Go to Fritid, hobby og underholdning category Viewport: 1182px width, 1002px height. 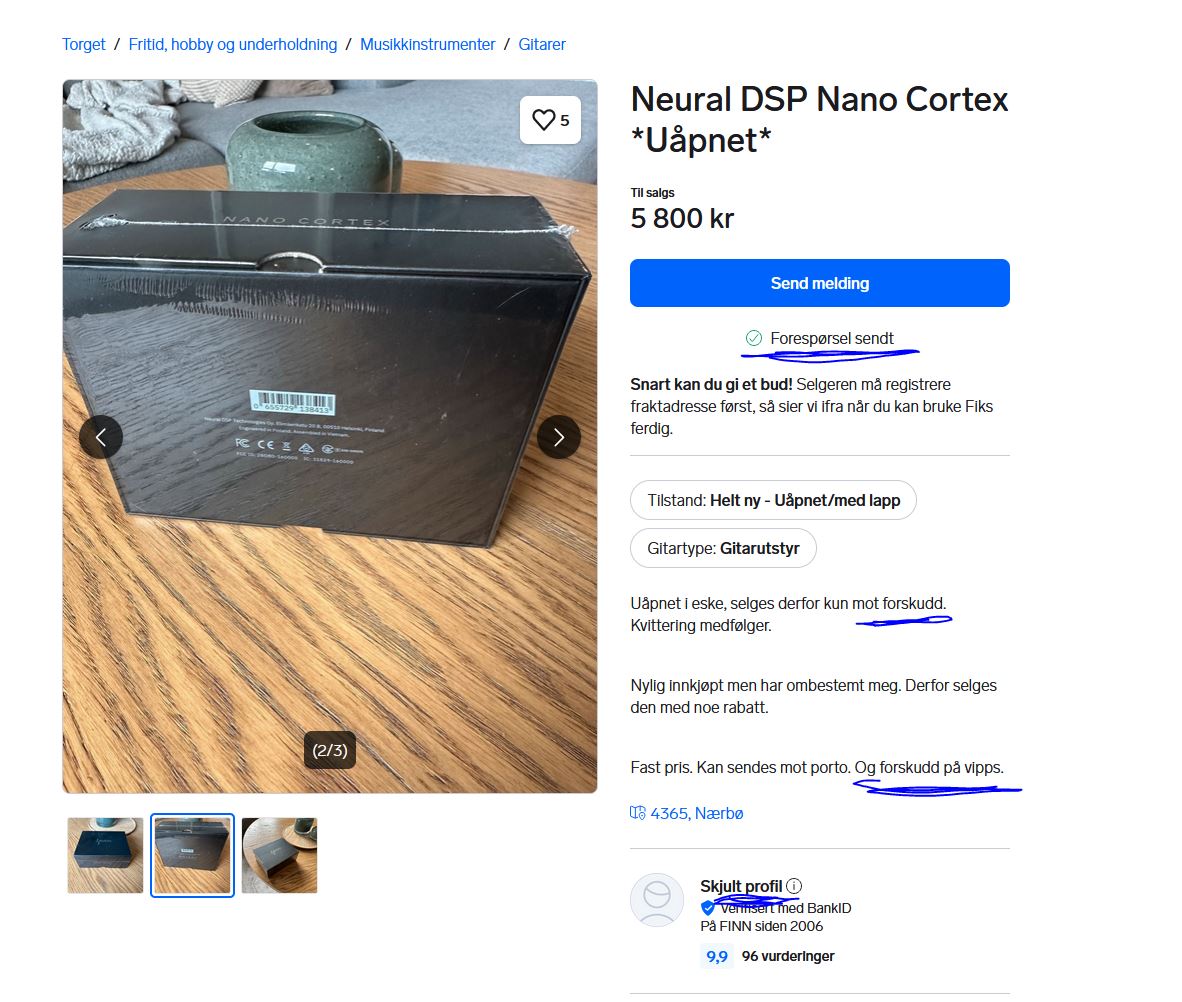[x=233, y=44]
